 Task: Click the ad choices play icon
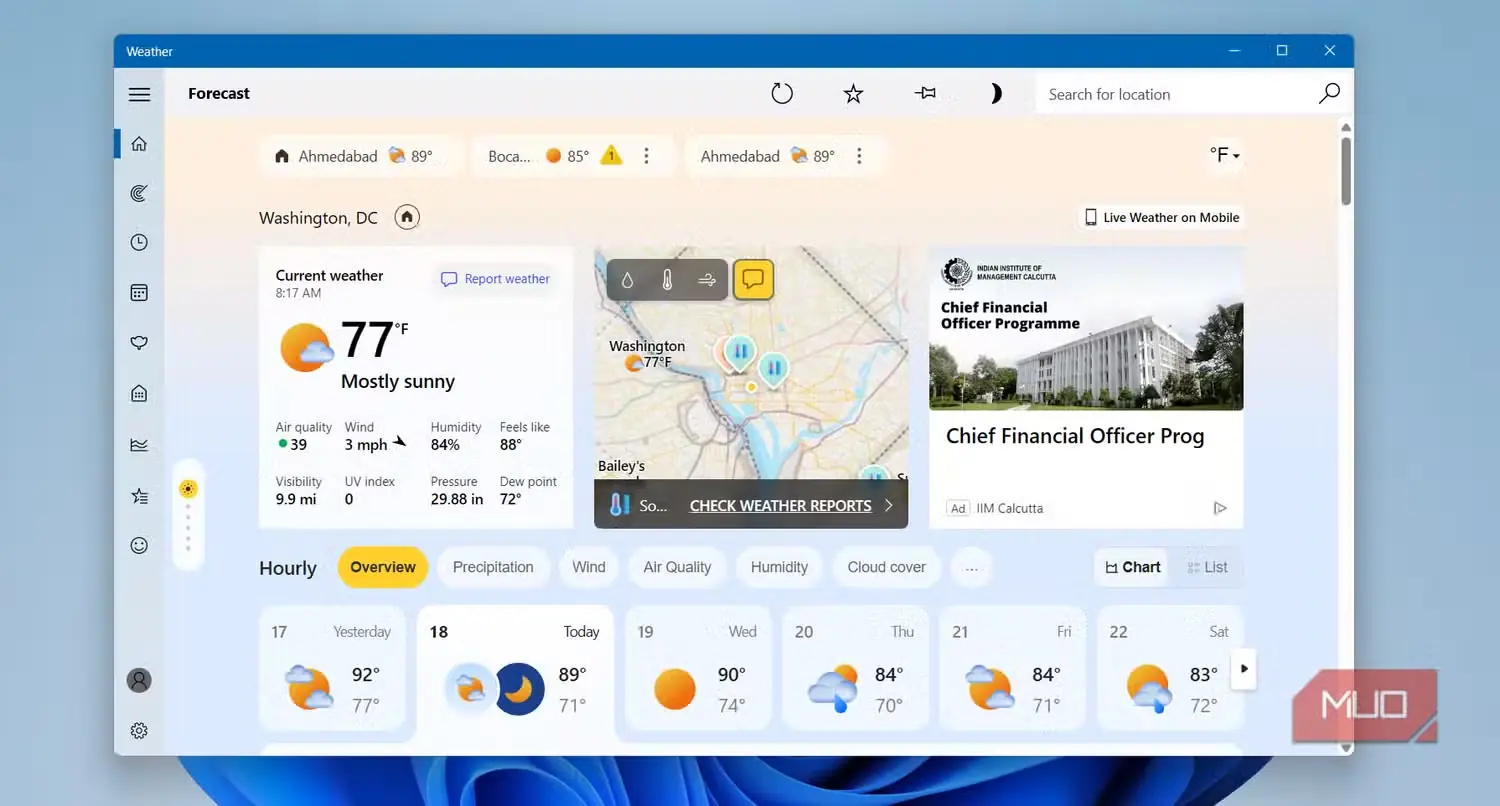1220,508
